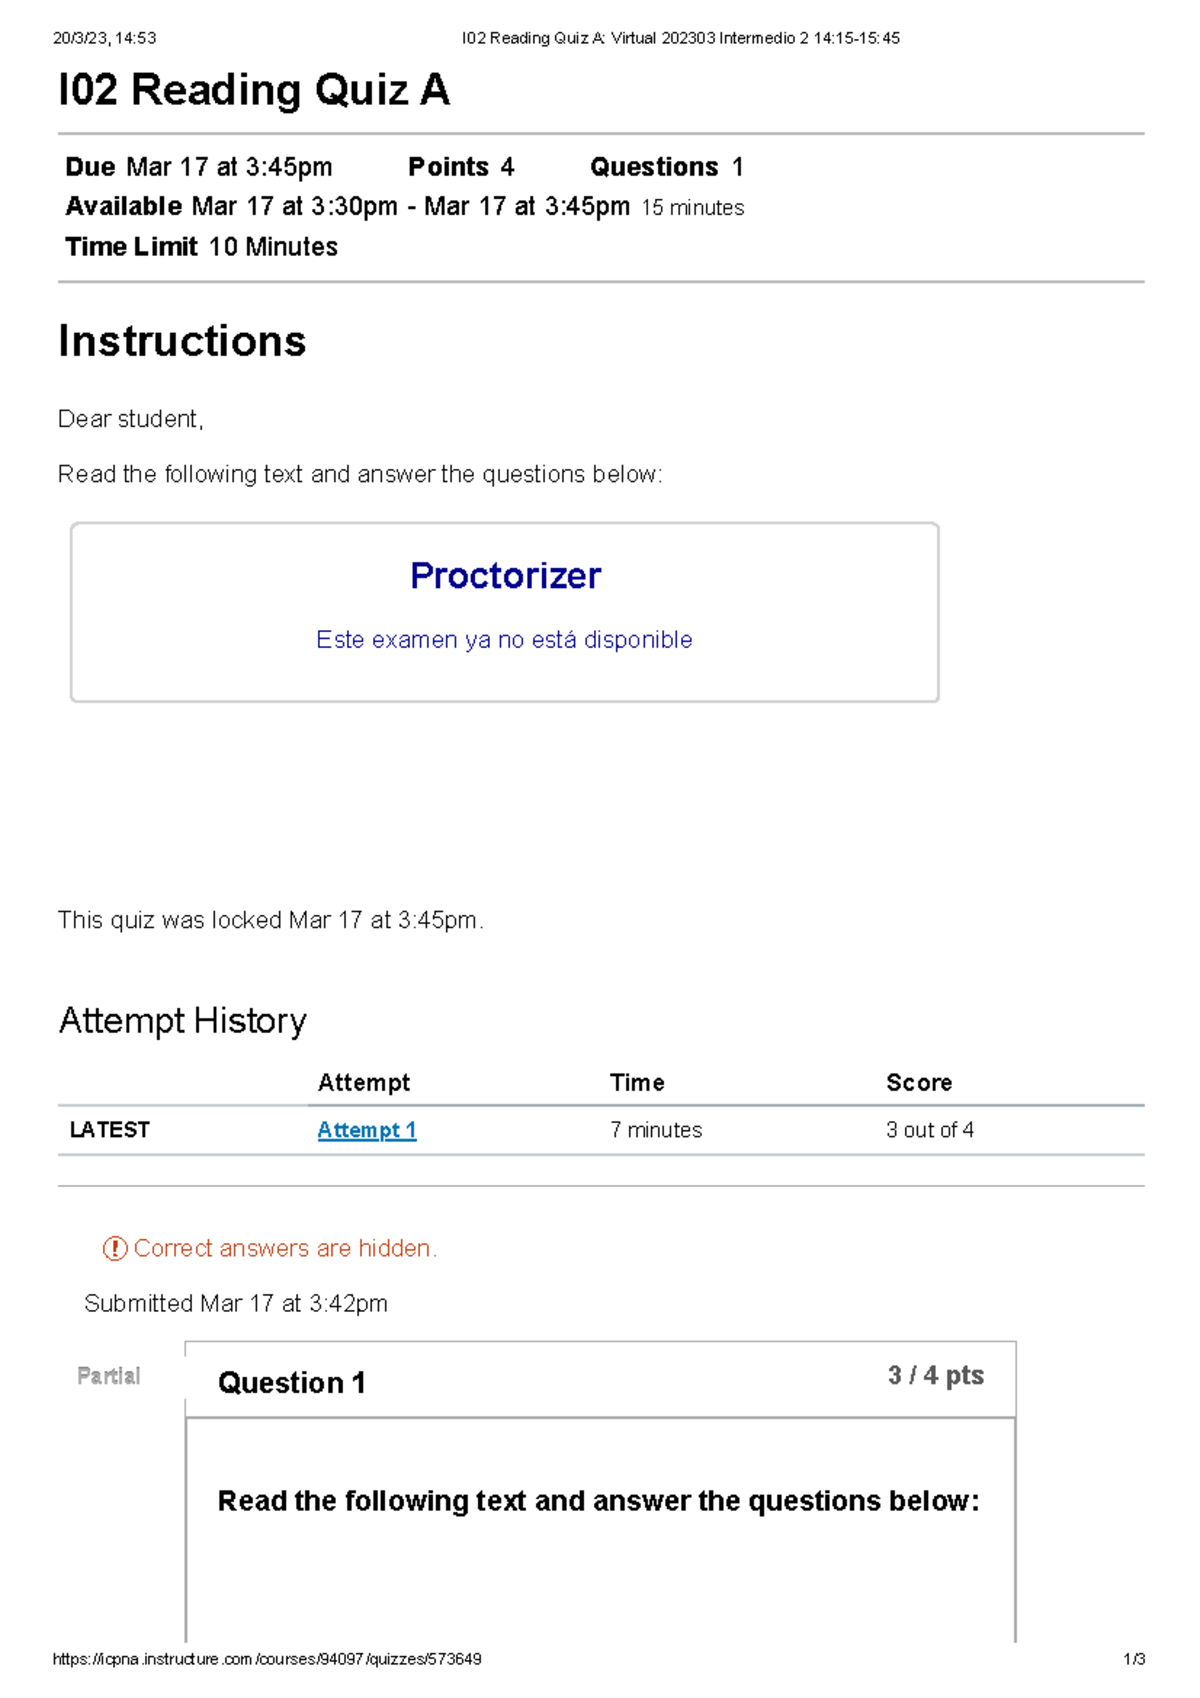This screenshot has width=1200, height=1698.
Task: Click the Proctorizer heading
Action: click(x=505, y=576)
